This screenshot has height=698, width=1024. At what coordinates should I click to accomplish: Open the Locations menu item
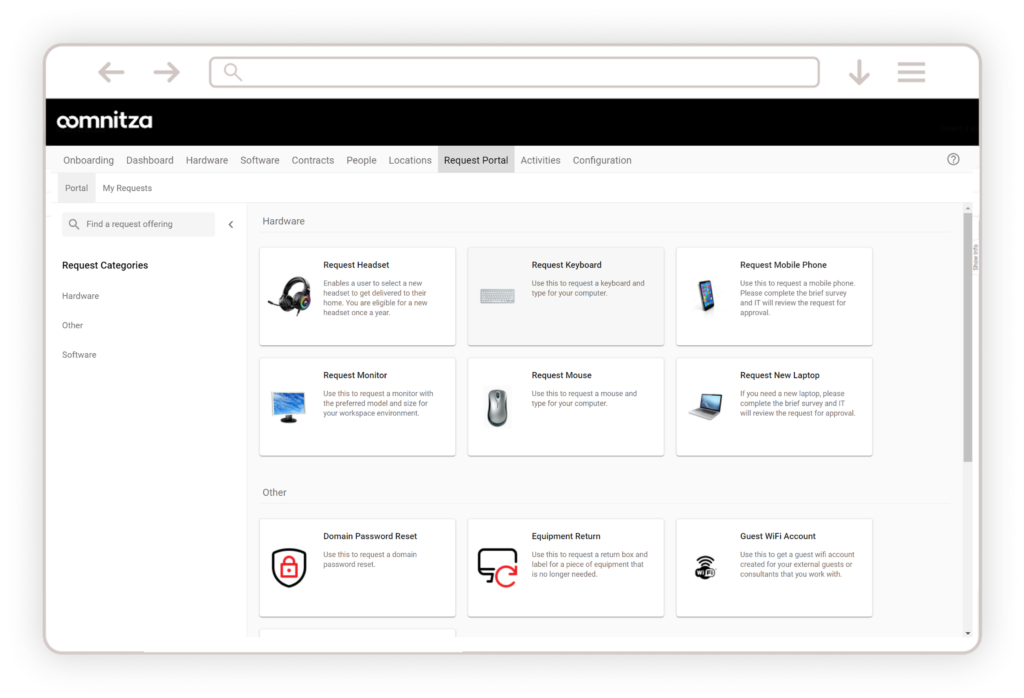(x=409, y=160)
